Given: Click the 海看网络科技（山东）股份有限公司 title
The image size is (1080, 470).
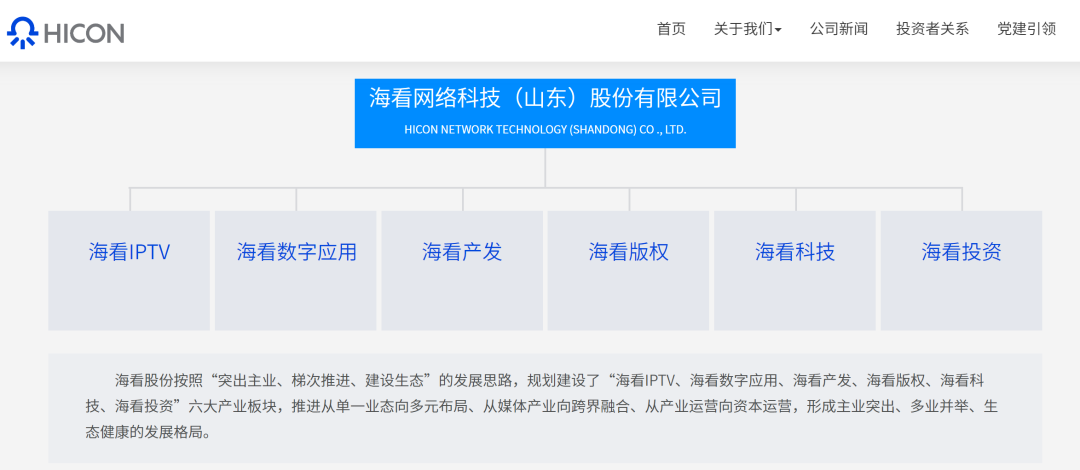Looking at the screenshot, I should pos(545,98).
